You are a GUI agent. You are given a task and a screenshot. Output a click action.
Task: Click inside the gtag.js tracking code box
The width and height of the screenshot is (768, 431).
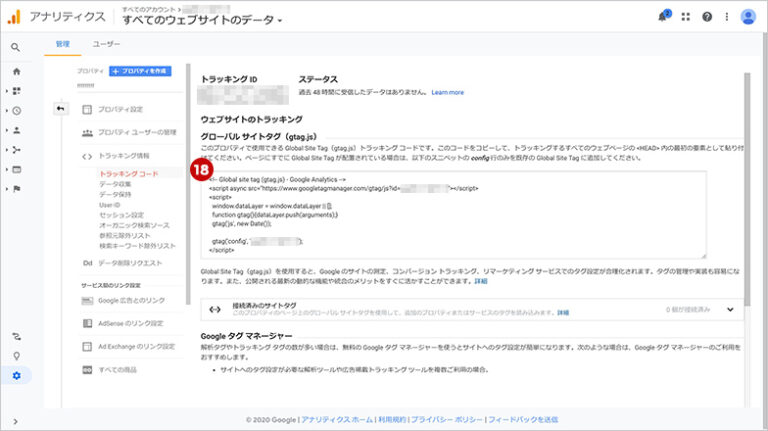454,215
